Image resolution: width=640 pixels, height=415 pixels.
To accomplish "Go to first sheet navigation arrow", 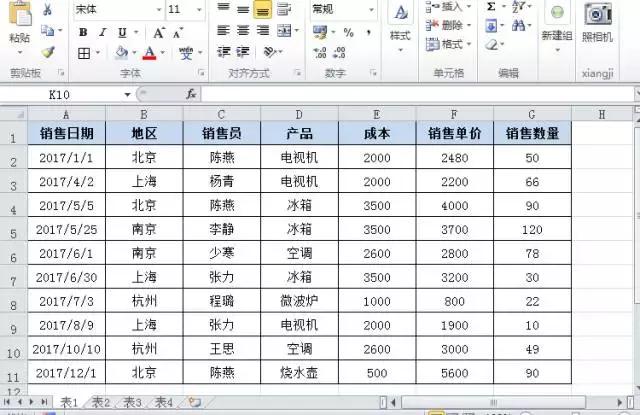I will pyautogui.click(x=7, y=402).
